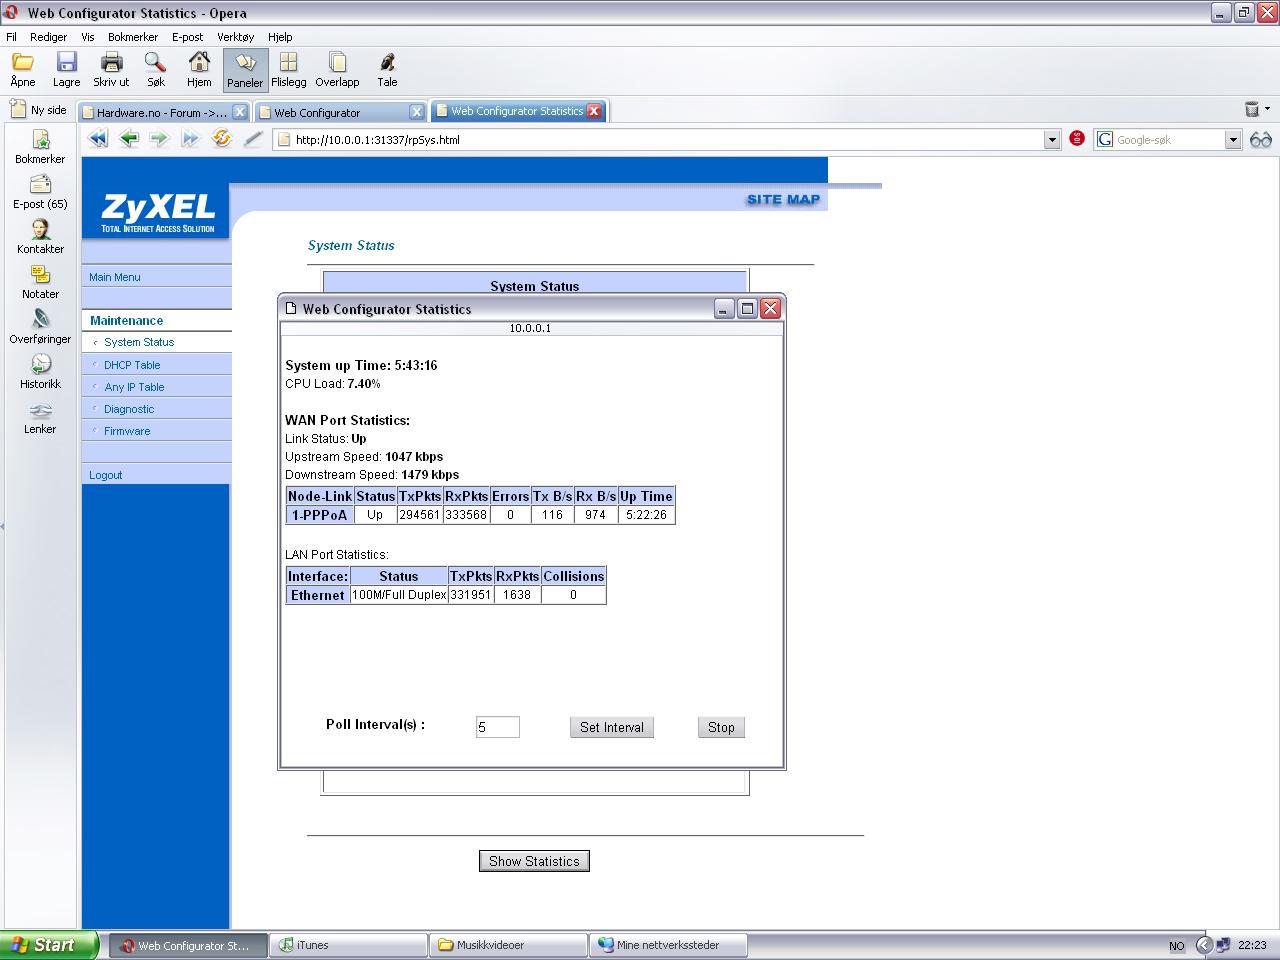Screen dimensions: 1280x960
Task: Go forward with the grayed arrow
Action: pyautogui.click(x=159, y=139)
